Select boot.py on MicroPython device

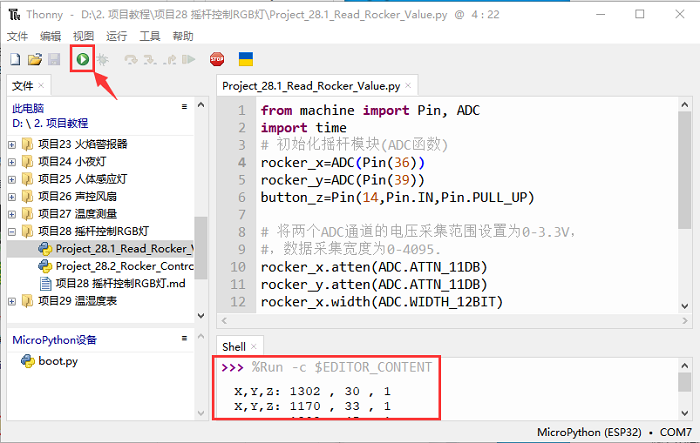(58, 361)
